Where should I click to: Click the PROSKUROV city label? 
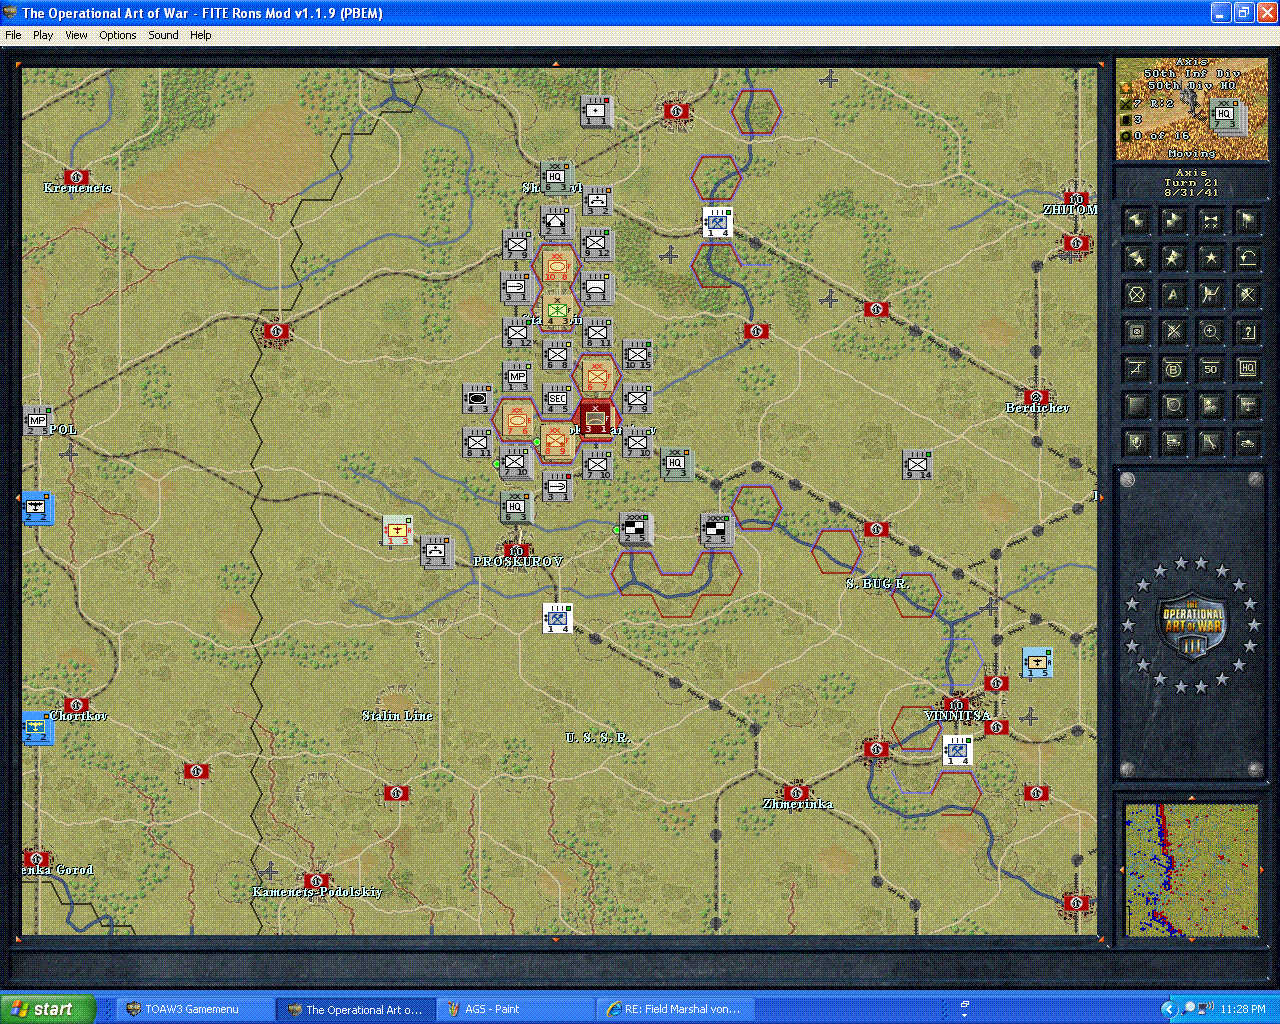518,562
